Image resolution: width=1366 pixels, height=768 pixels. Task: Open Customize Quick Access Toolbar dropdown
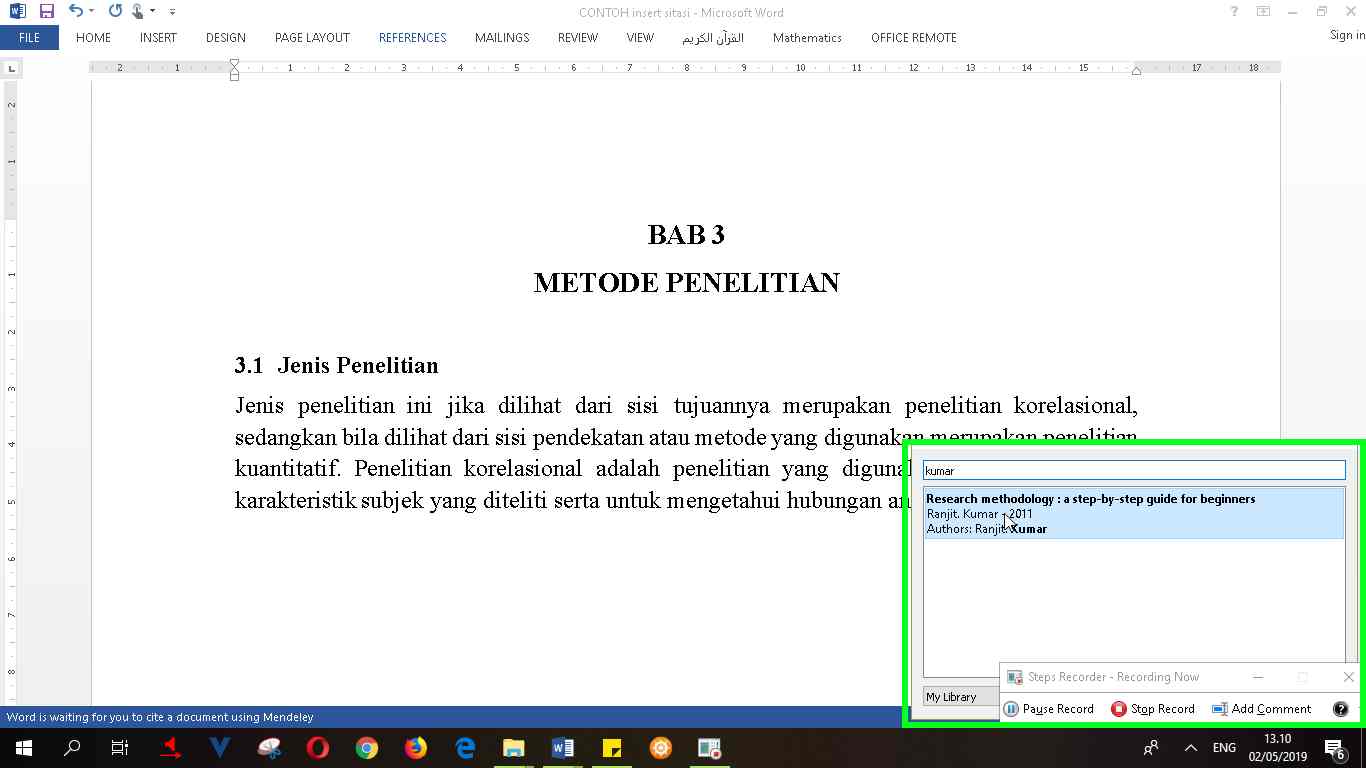pos(172,12)
